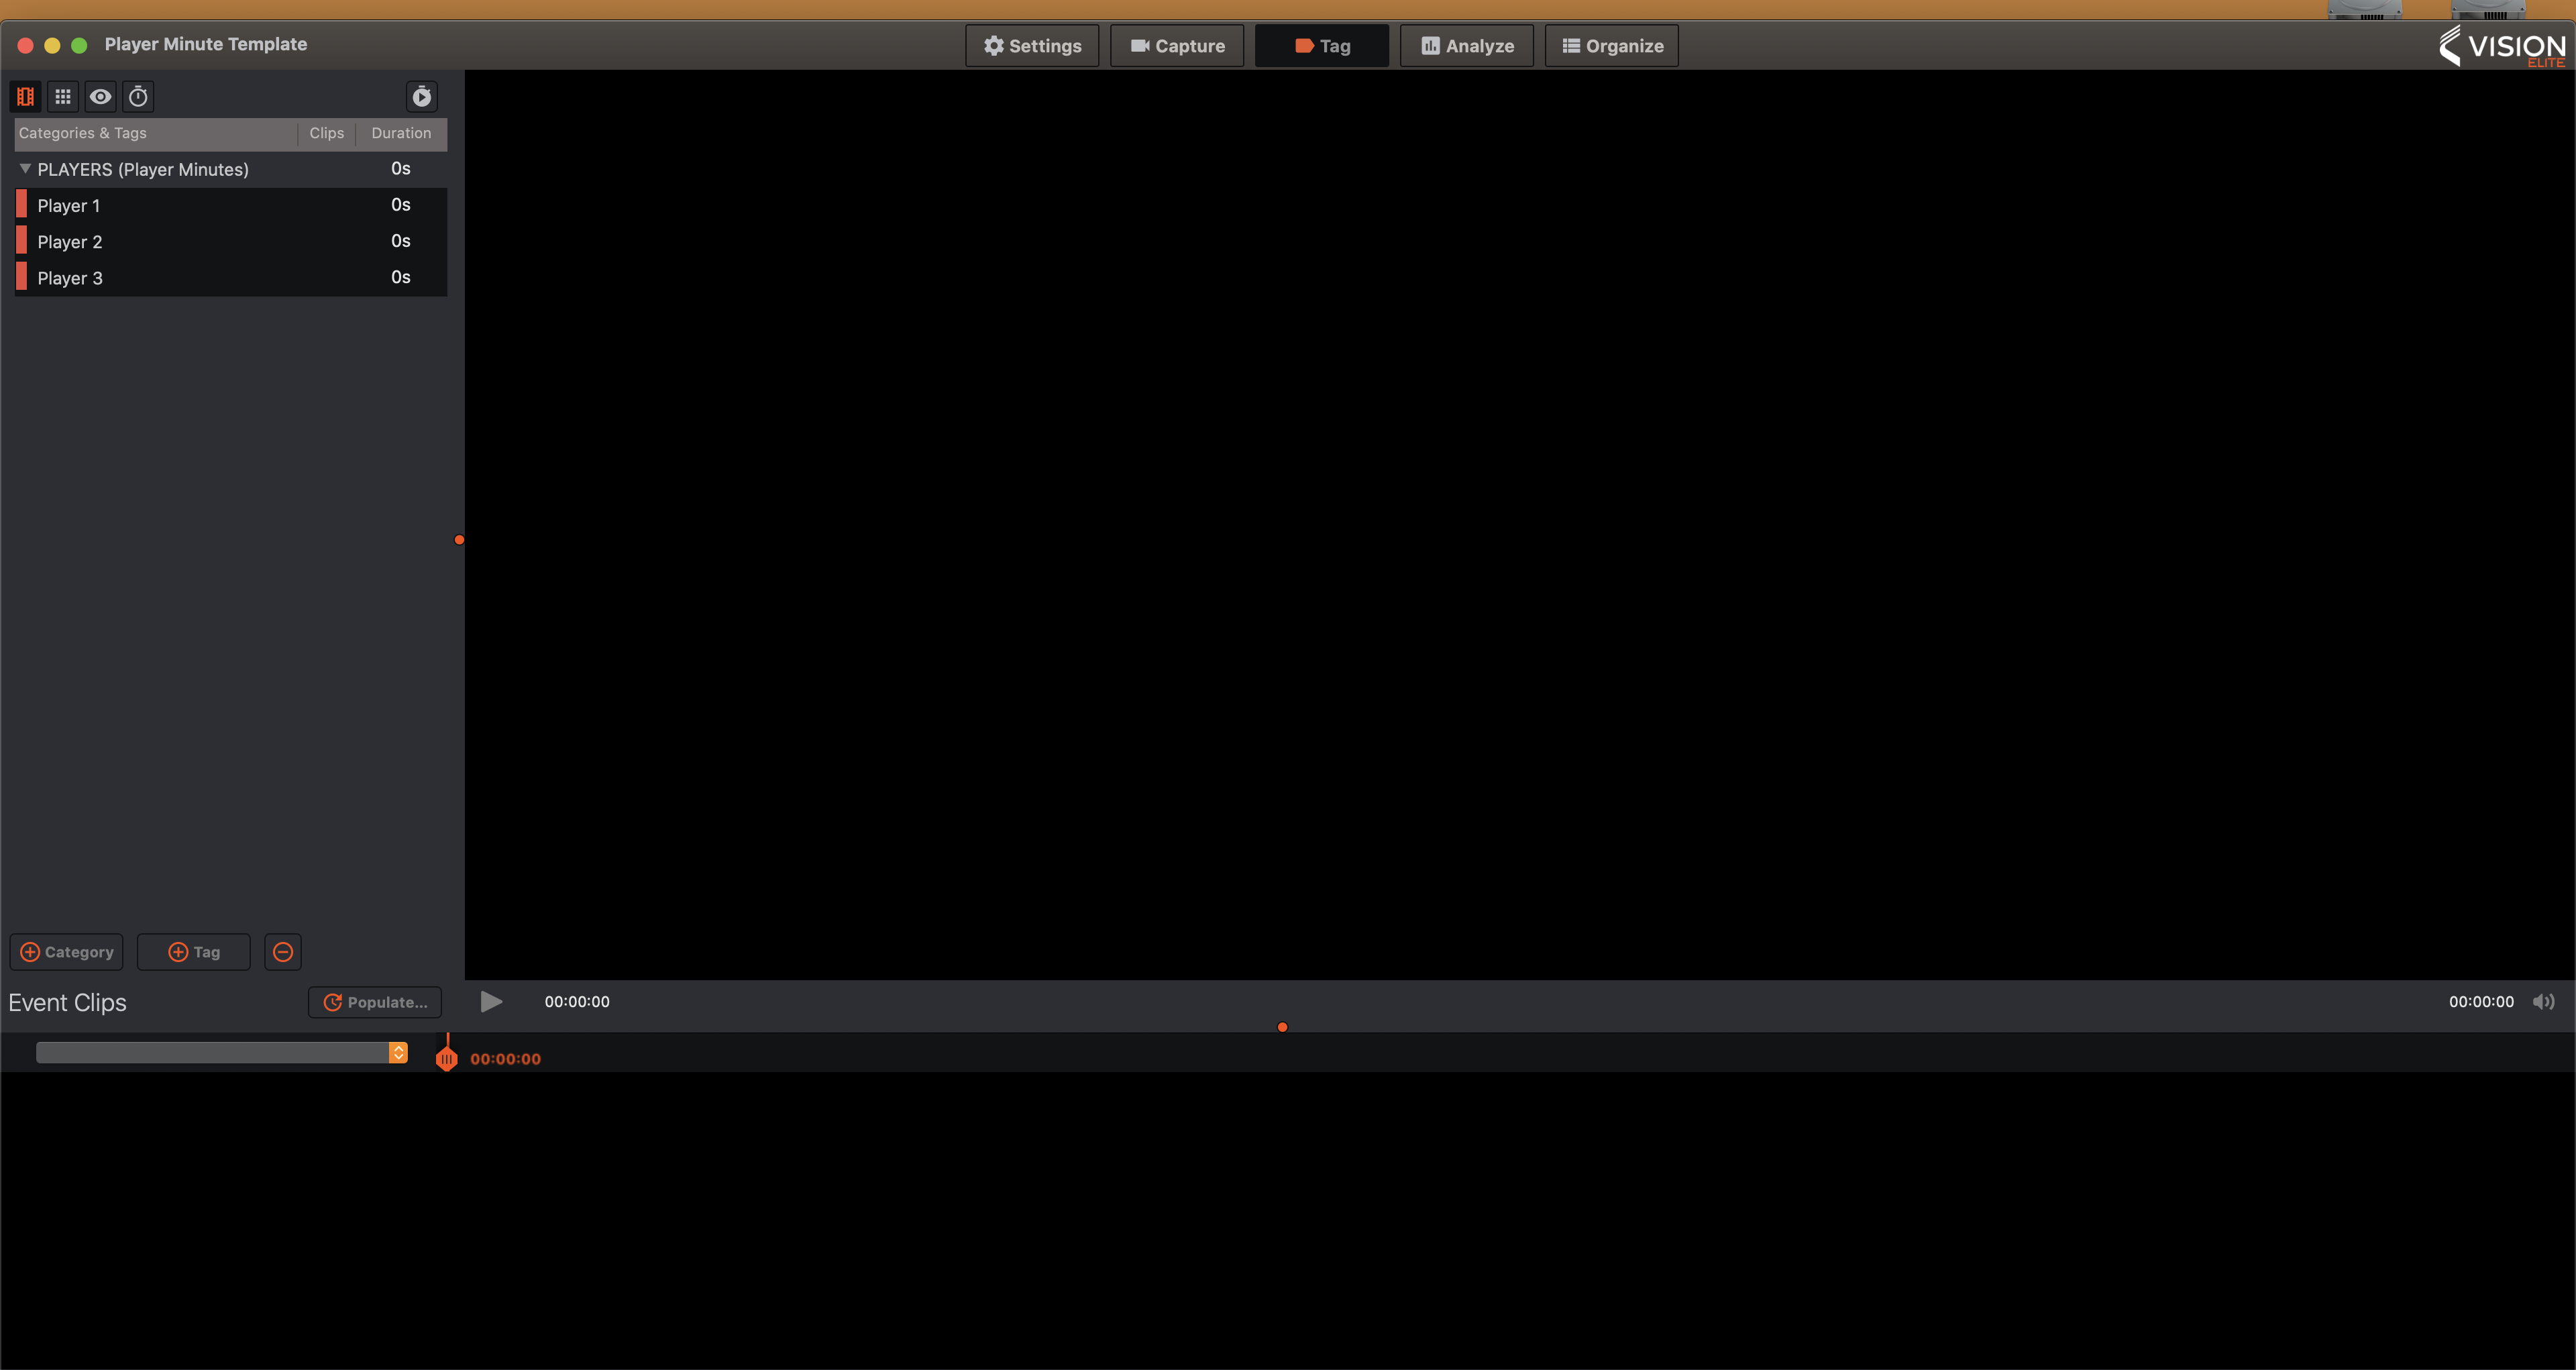Select the Player 2 tag row
The height and width of the screenshot is (1370, 2576).
point(231,241)
